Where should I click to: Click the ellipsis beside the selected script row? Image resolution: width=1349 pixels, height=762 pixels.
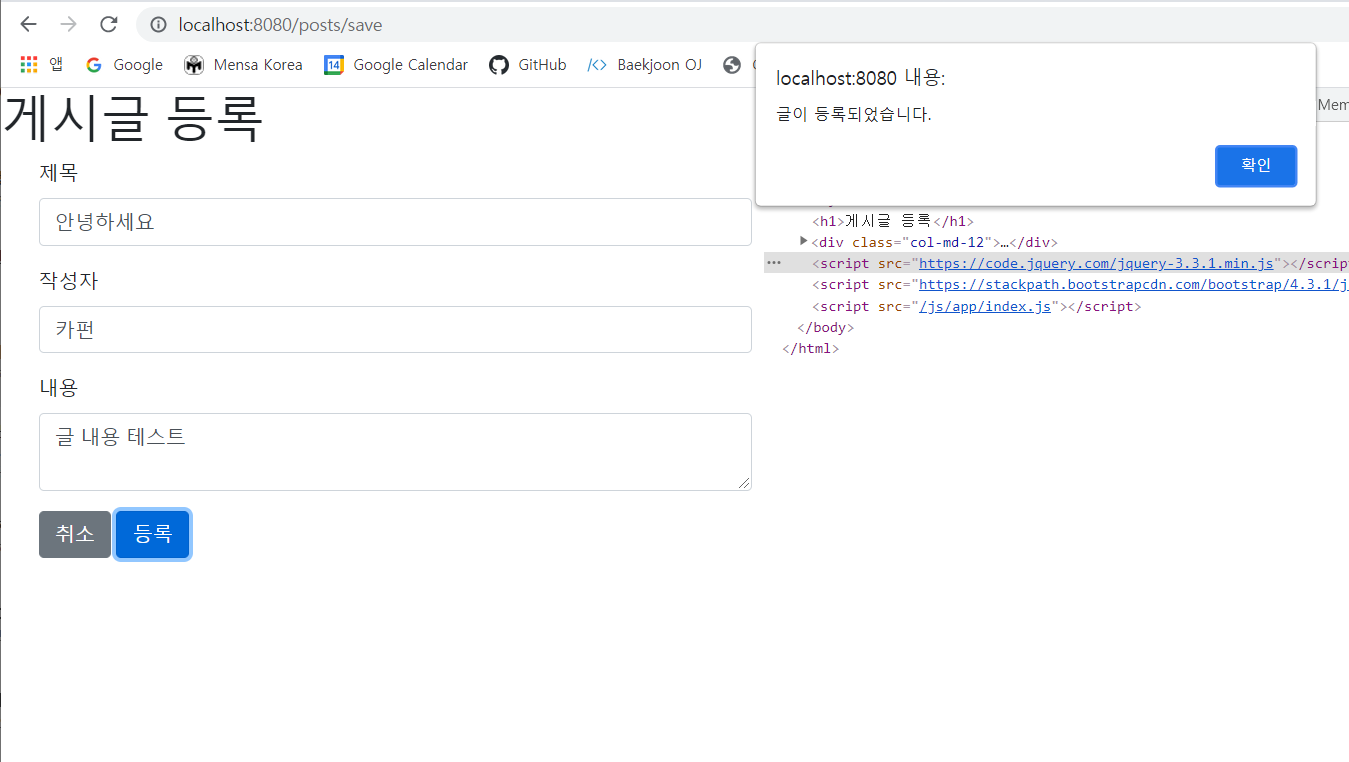pos(773,263)
